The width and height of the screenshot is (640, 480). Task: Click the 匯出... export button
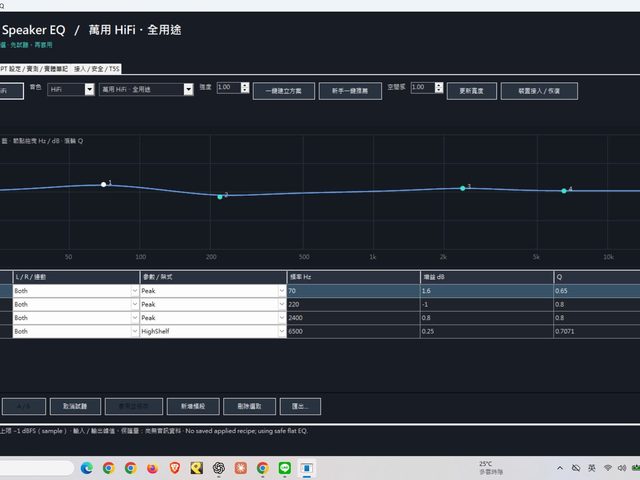click(300, 406)
